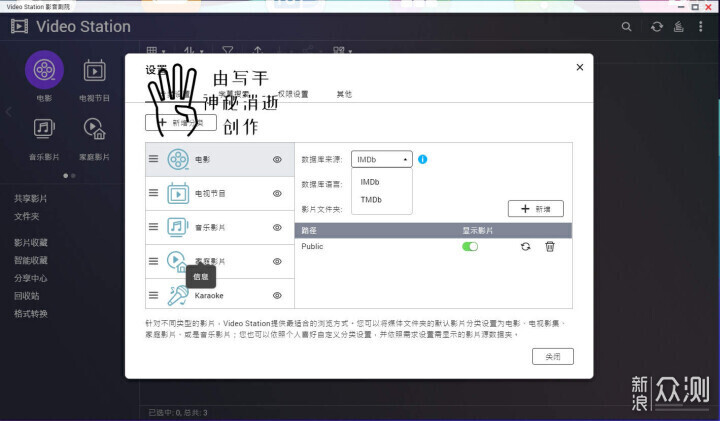Click the drag handle of the 家庭影片 row
The image size is (720, 421).
click(x=153, y=261)
